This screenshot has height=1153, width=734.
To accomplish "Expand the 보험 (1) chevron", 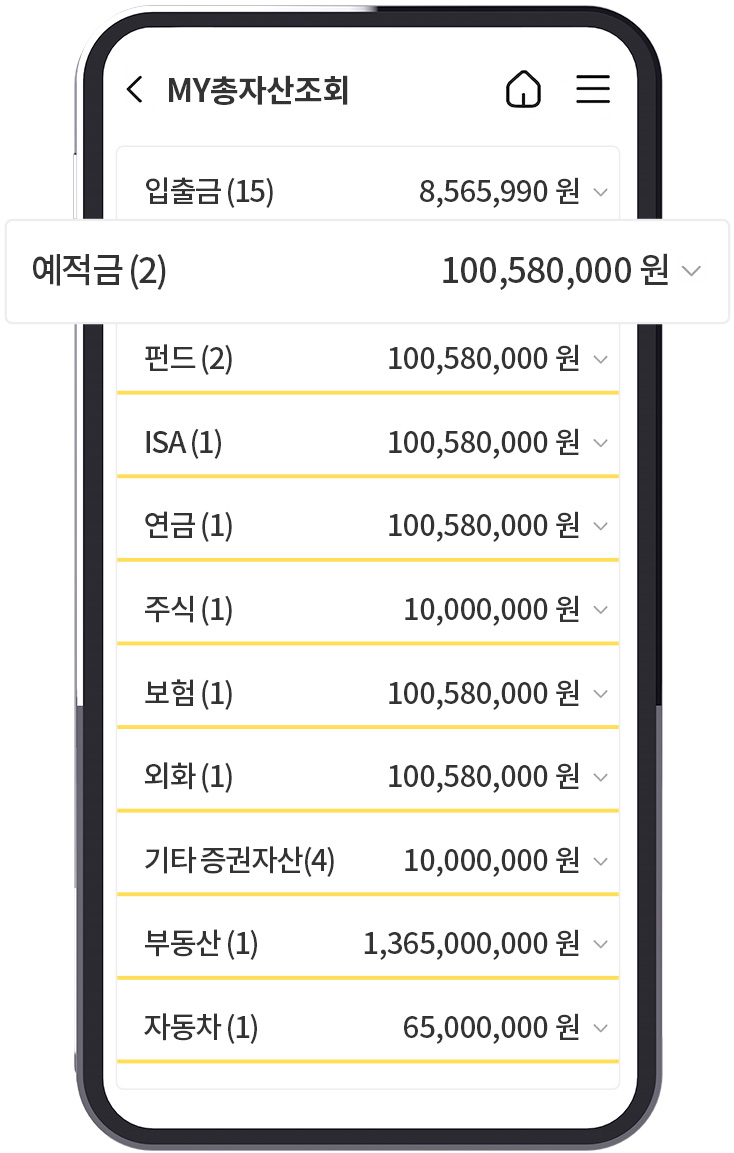I will click(601, 693).
